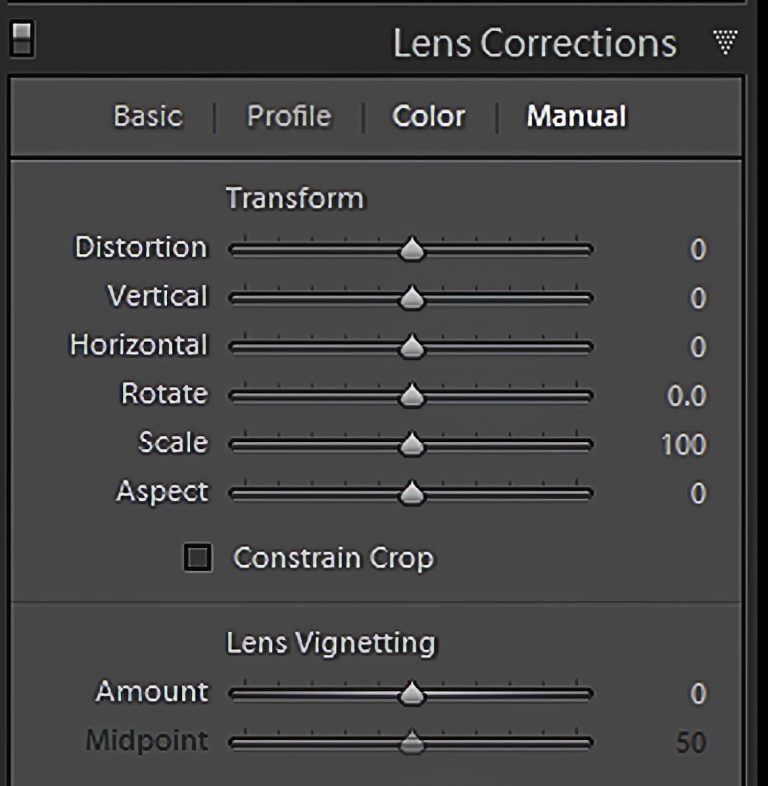
Task: Click the Midpoint label
Action: point(147,741)
